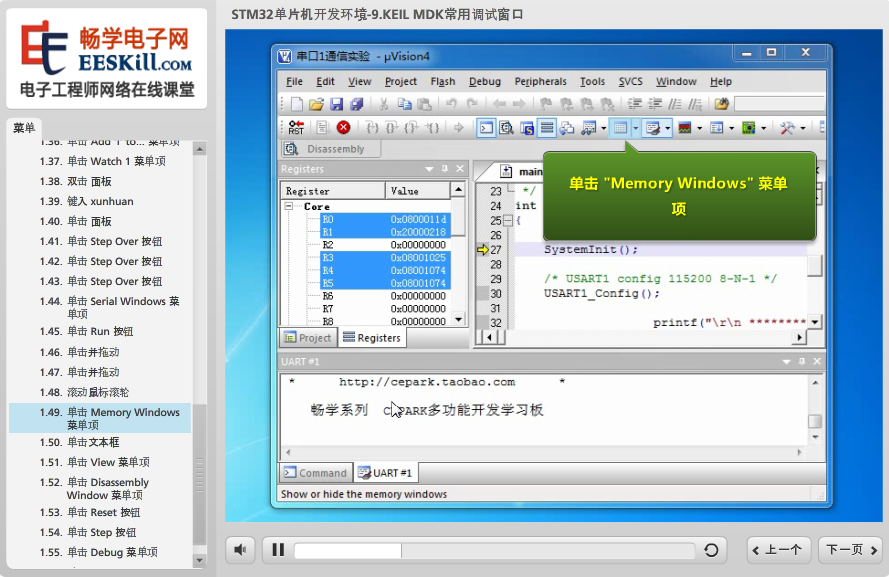Screen dimensions: 889x577
Task: Undo the last edit via toolbar
Action: point(451,104)
